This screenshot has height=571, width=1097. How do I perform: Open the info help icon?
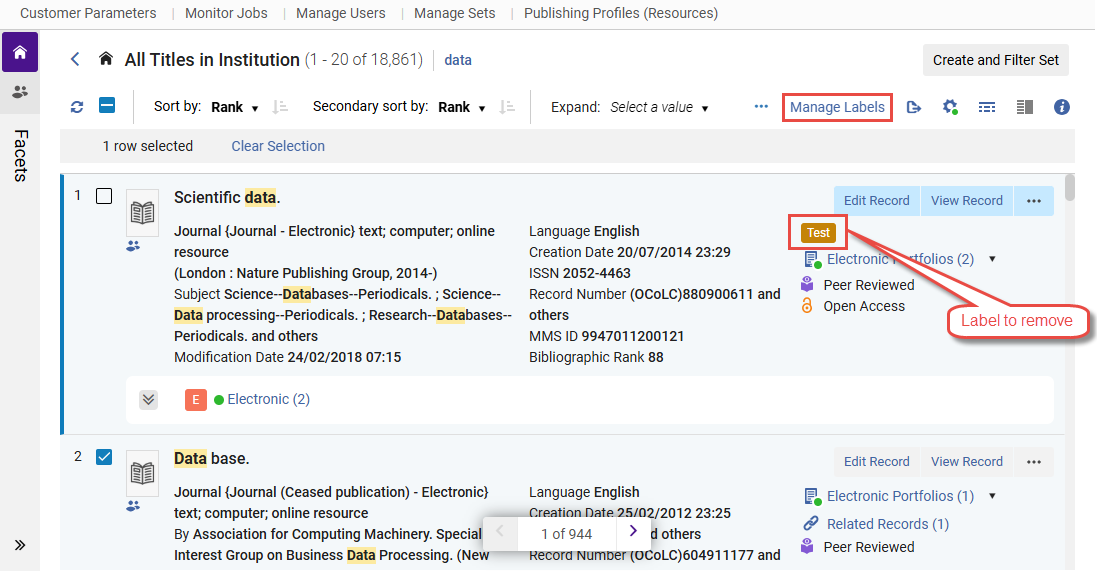1061,107
